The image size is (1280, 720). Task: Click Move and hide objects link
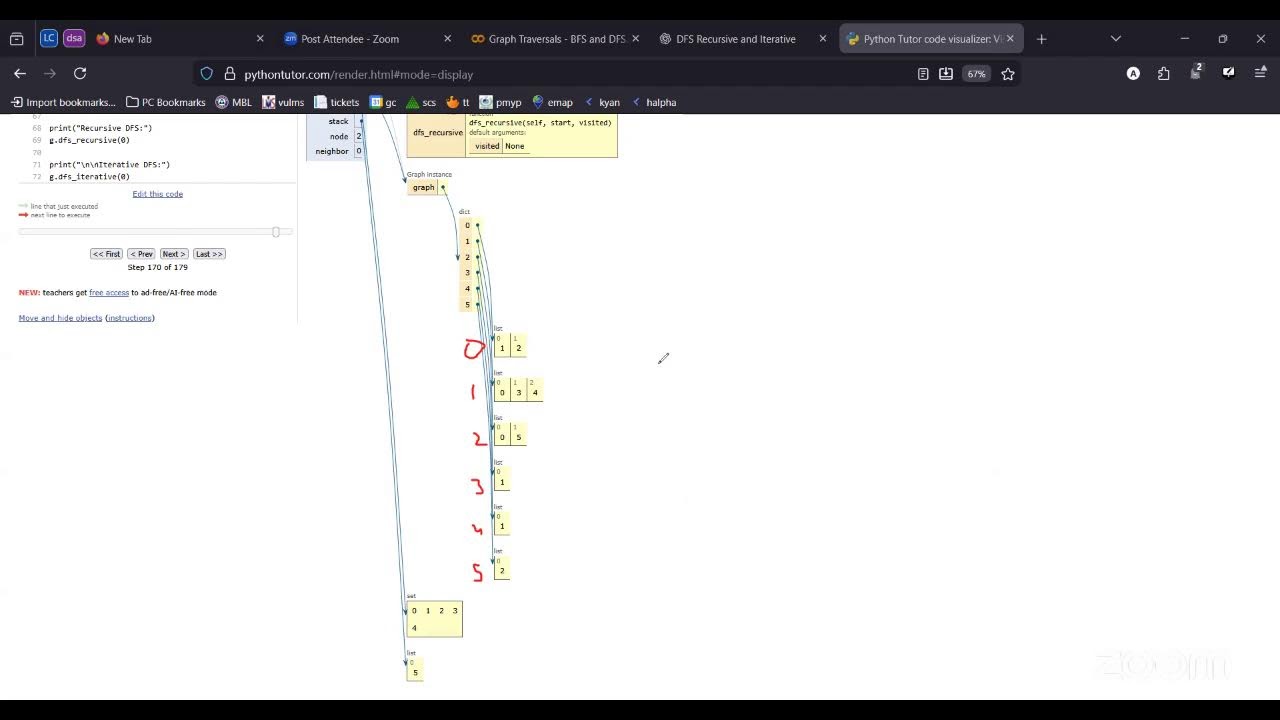coord(60,318)
